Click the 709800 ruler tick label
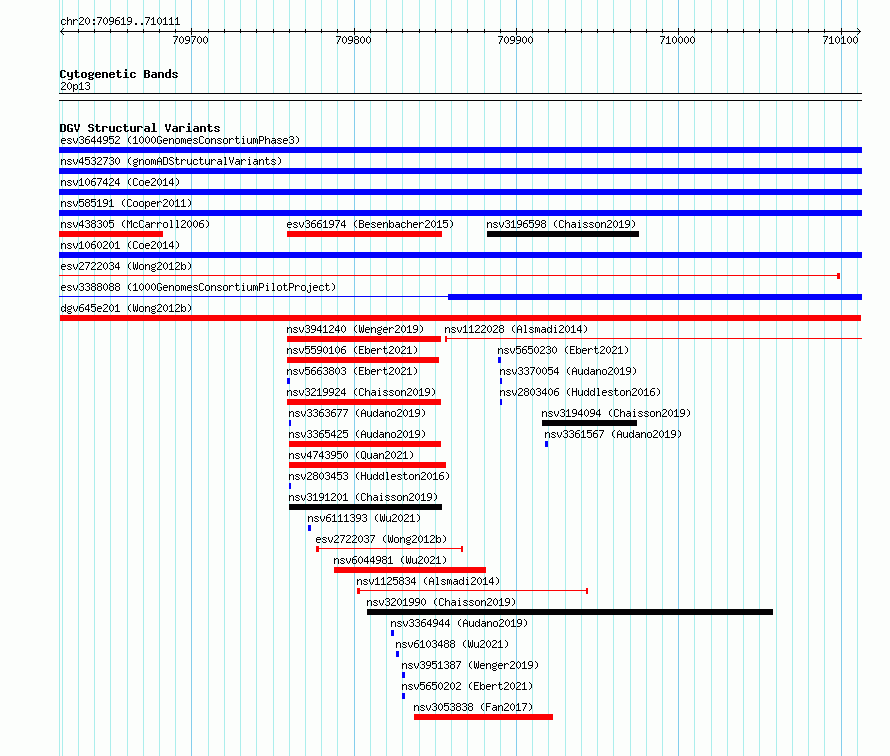The height and width of the screenshot is (756, 890). 353,40
